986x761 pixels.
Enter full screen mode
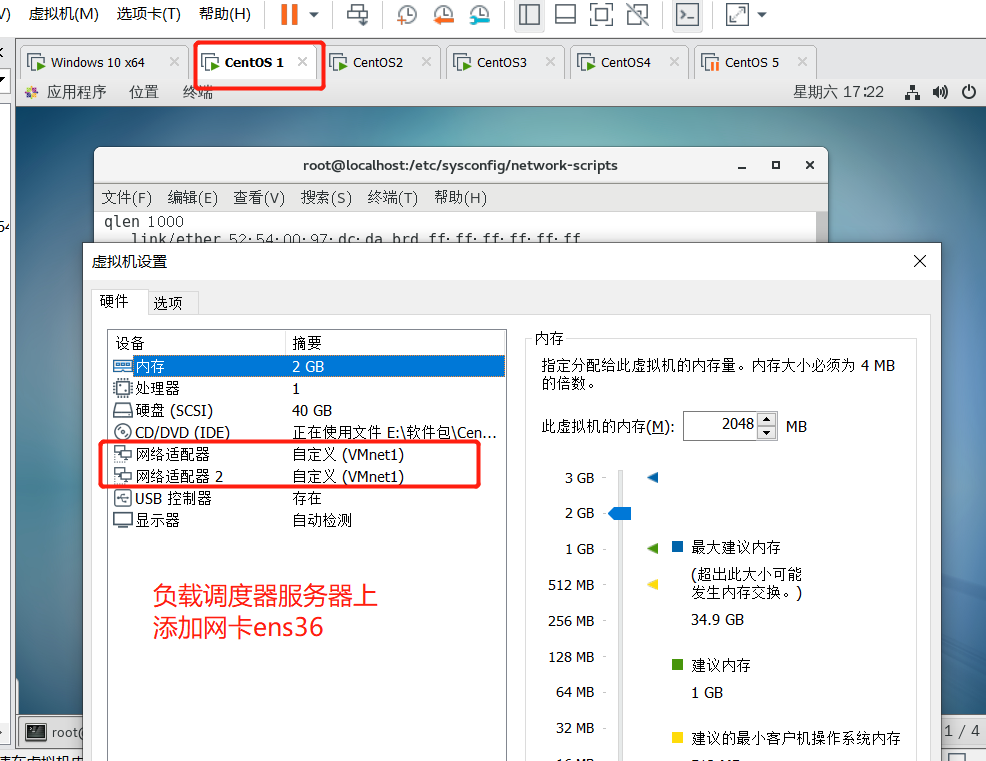pos(601,15)
